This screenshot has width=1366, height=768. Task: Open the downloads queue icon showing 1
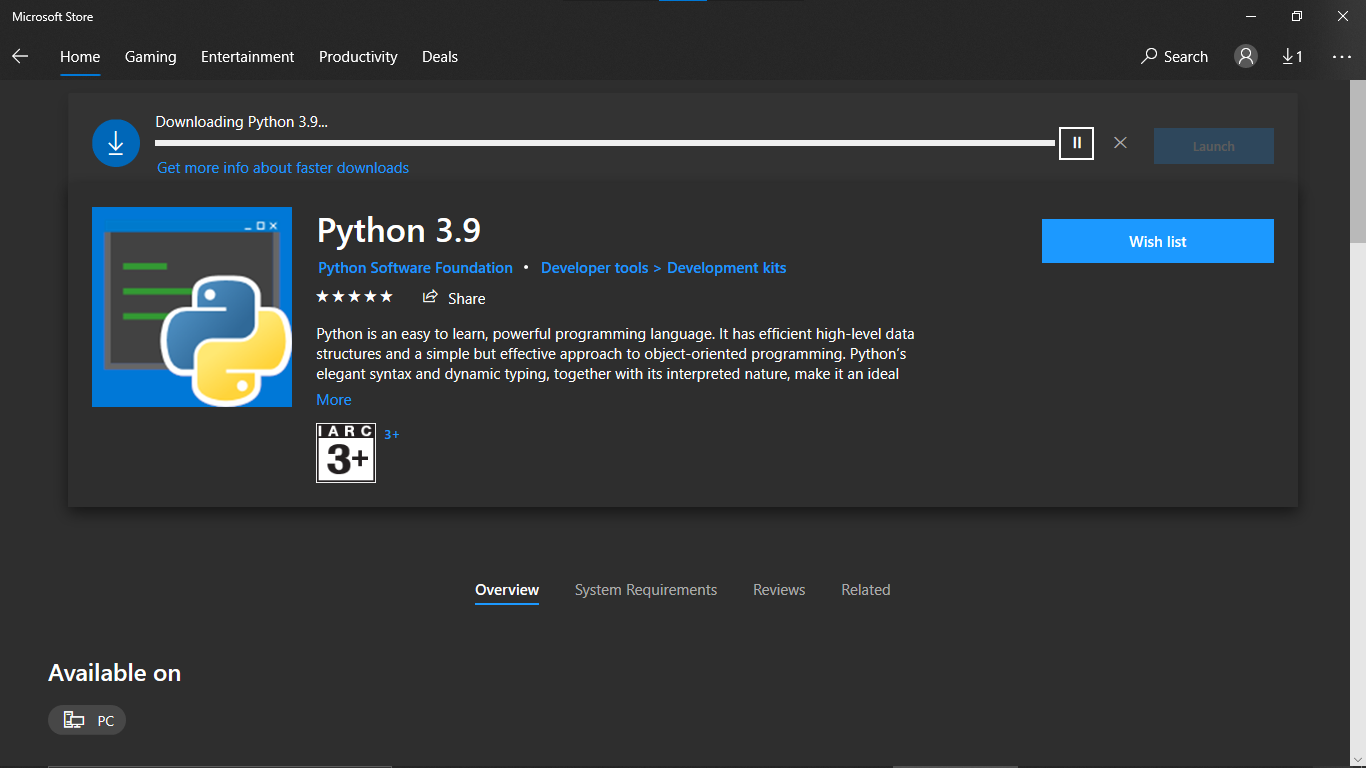point(1292,57)
